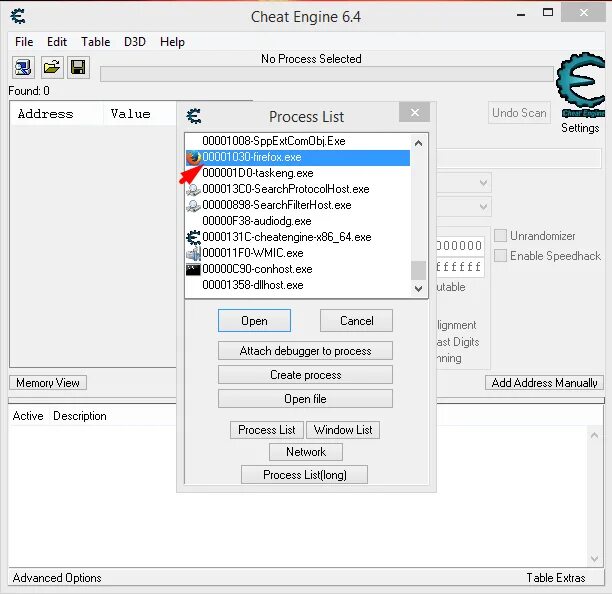Viewport: 612px width, 594px height.
Task: Select 000001D0-taskeng.exe process
Action: click(298, 173)
